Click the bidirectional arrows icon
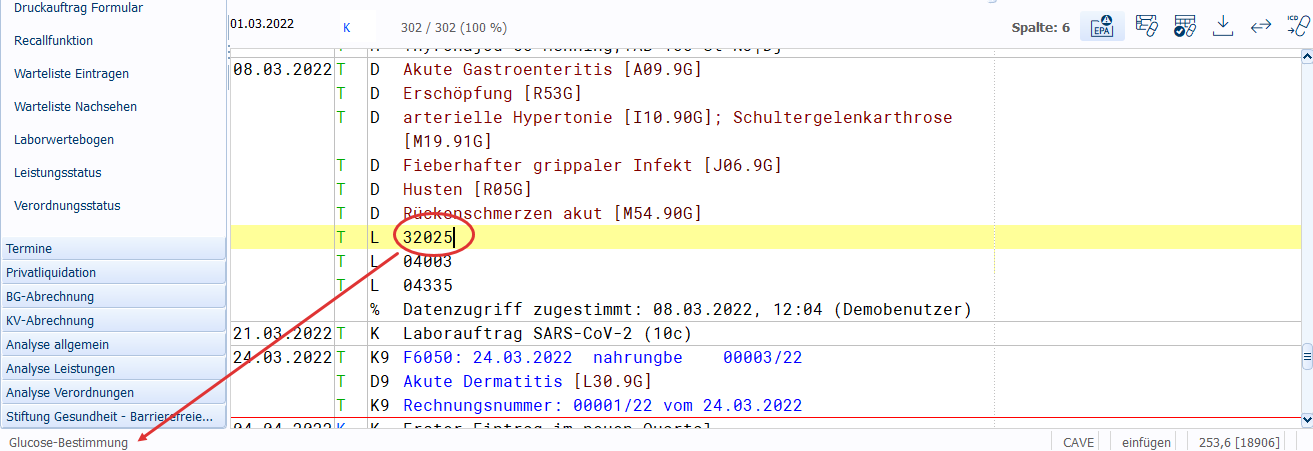Screen dimensions: 1313x451 1260,26
